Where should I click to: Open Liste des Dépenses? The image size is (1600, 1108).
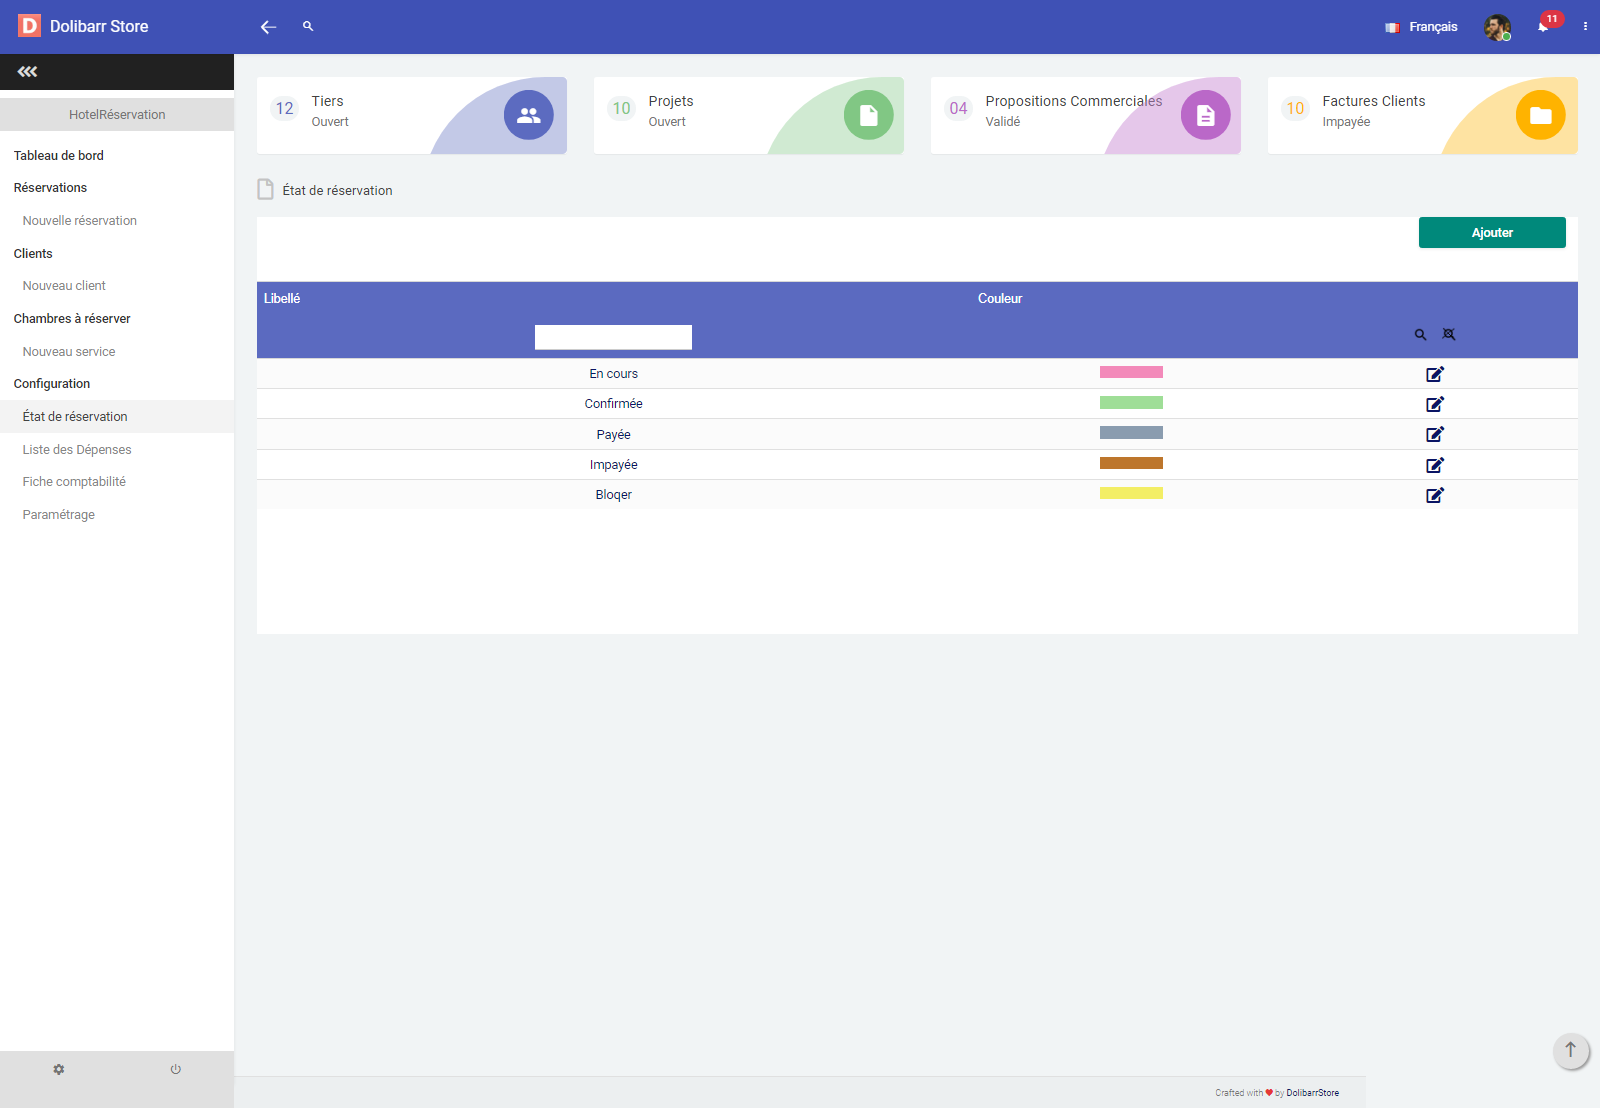pyautogui.click(x=77, y=449)
